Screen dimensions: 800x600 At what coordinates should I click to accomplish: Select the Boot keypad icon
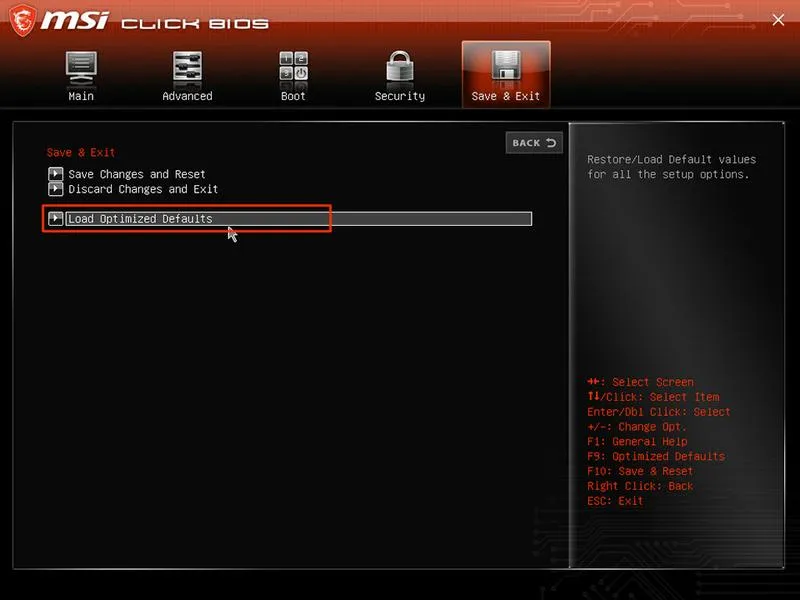coord(293,67)
